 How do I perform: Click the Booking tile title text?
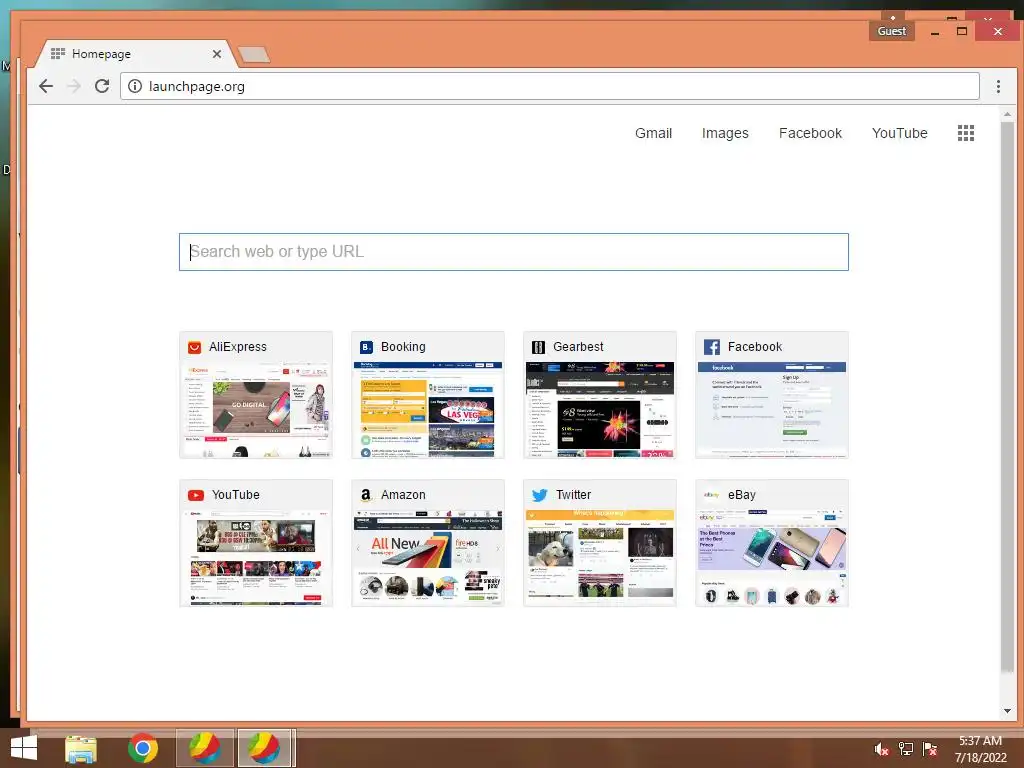[403, 347]
